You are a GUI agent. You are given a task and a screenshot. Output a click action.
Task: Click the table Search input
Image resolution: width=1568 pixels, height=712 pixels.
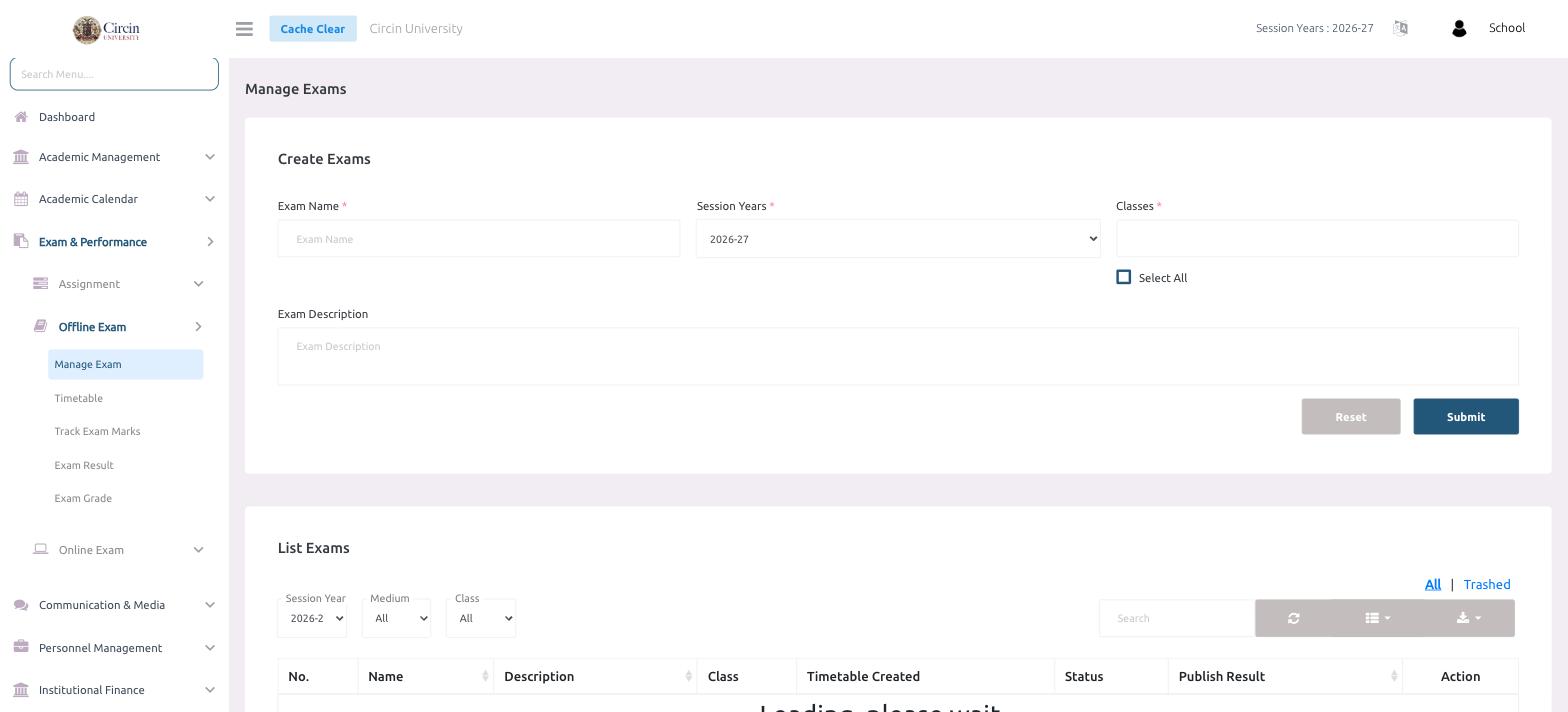[1177, 618]
